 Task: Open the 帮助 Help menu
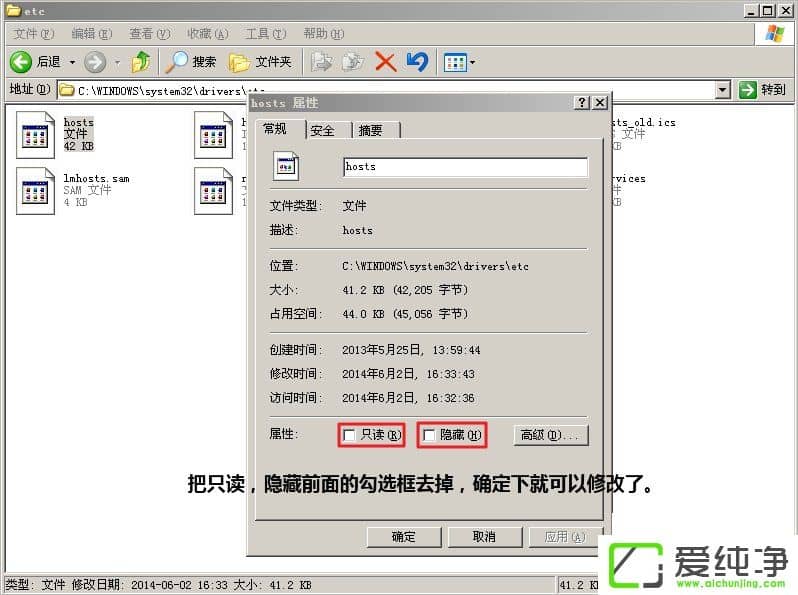(324, 34)
